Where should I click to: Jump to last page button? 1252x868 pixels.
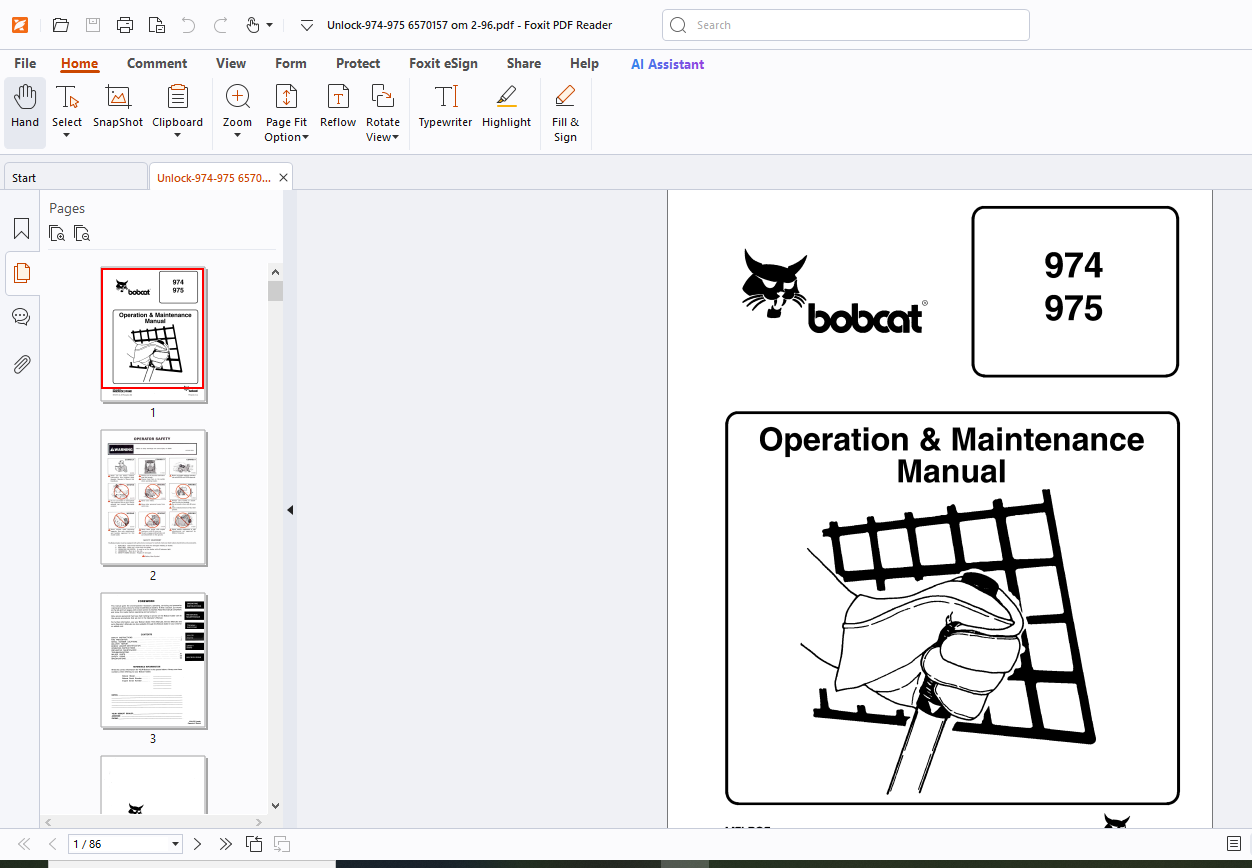click(x=226, y=844)
